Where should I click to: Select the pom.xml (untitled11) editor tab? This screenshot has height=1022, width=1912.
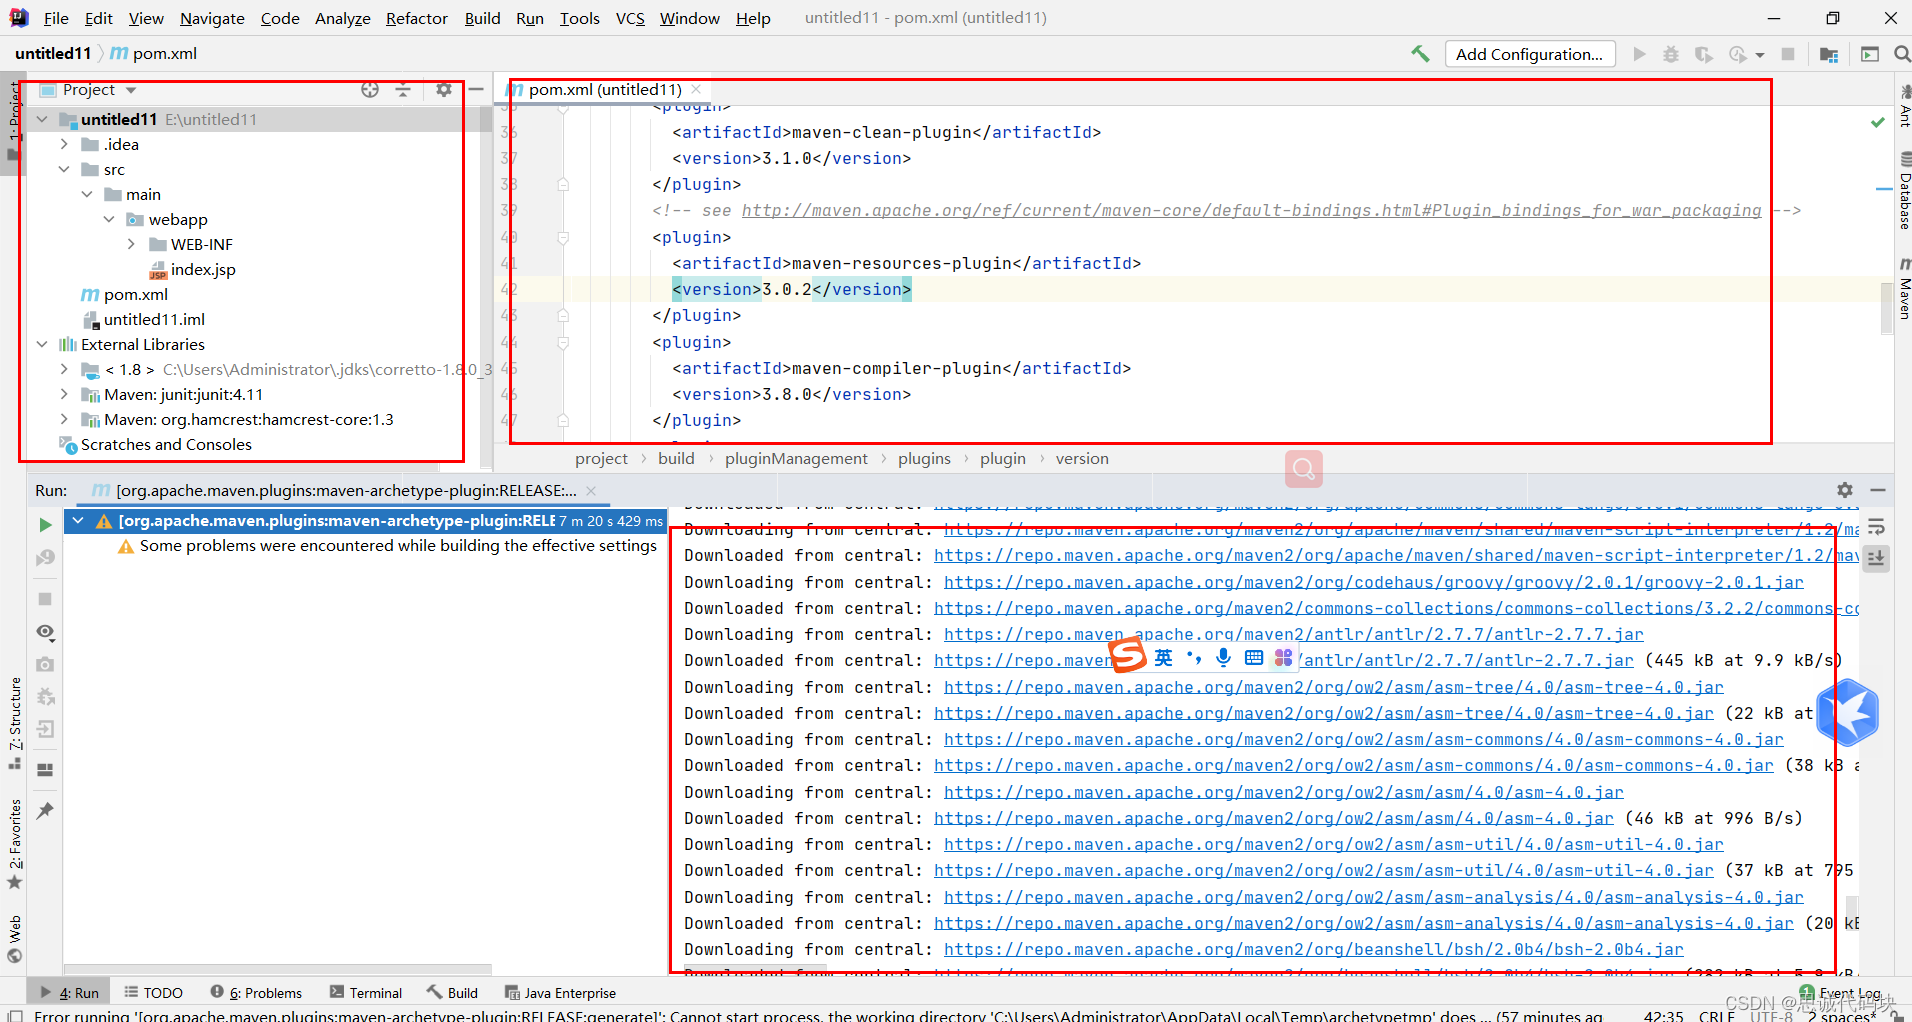click(x=604, y=90)
